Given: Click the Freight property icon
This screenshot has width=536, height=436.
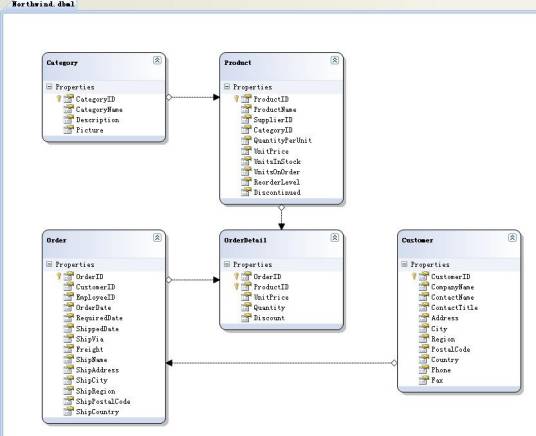Looking at the screenshot, I should coord(69,349).
